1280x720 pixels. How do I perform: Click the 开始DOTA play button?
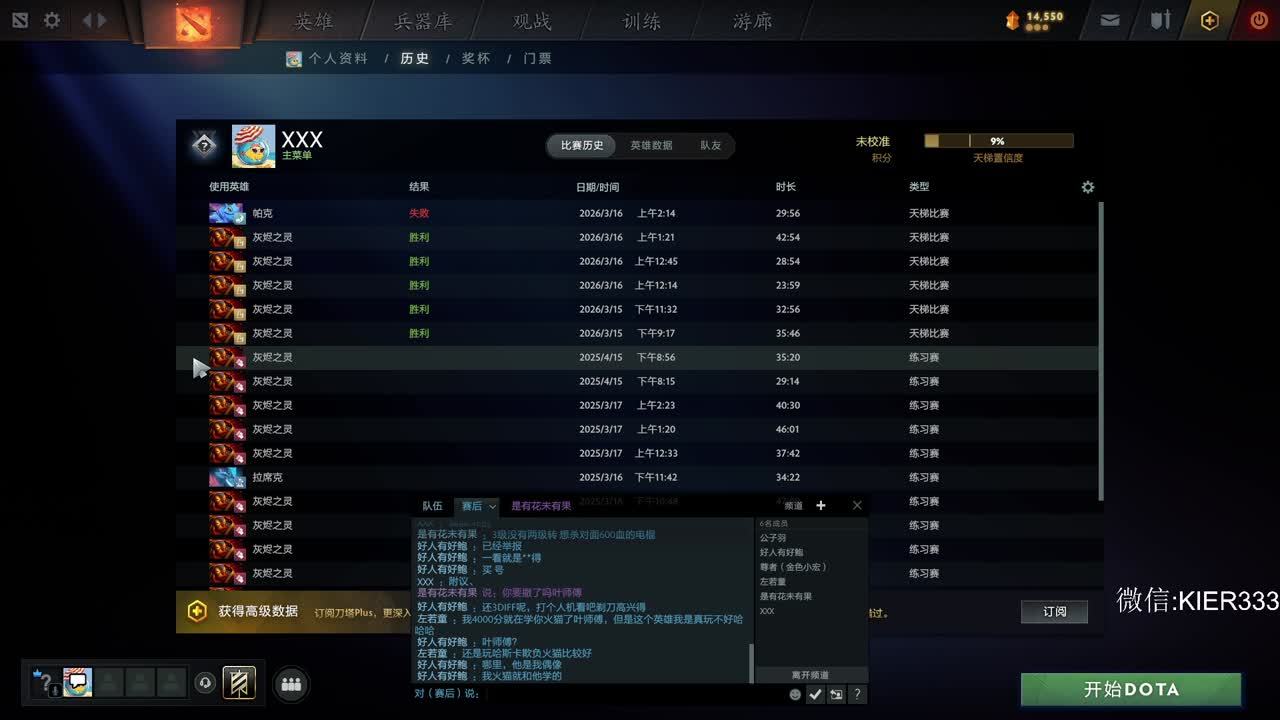[1131, 690]
